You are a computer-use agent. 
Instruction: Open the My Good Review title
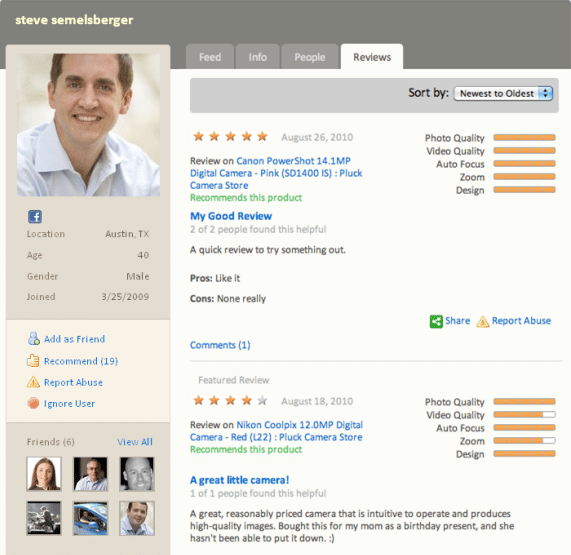click(231, 216)
